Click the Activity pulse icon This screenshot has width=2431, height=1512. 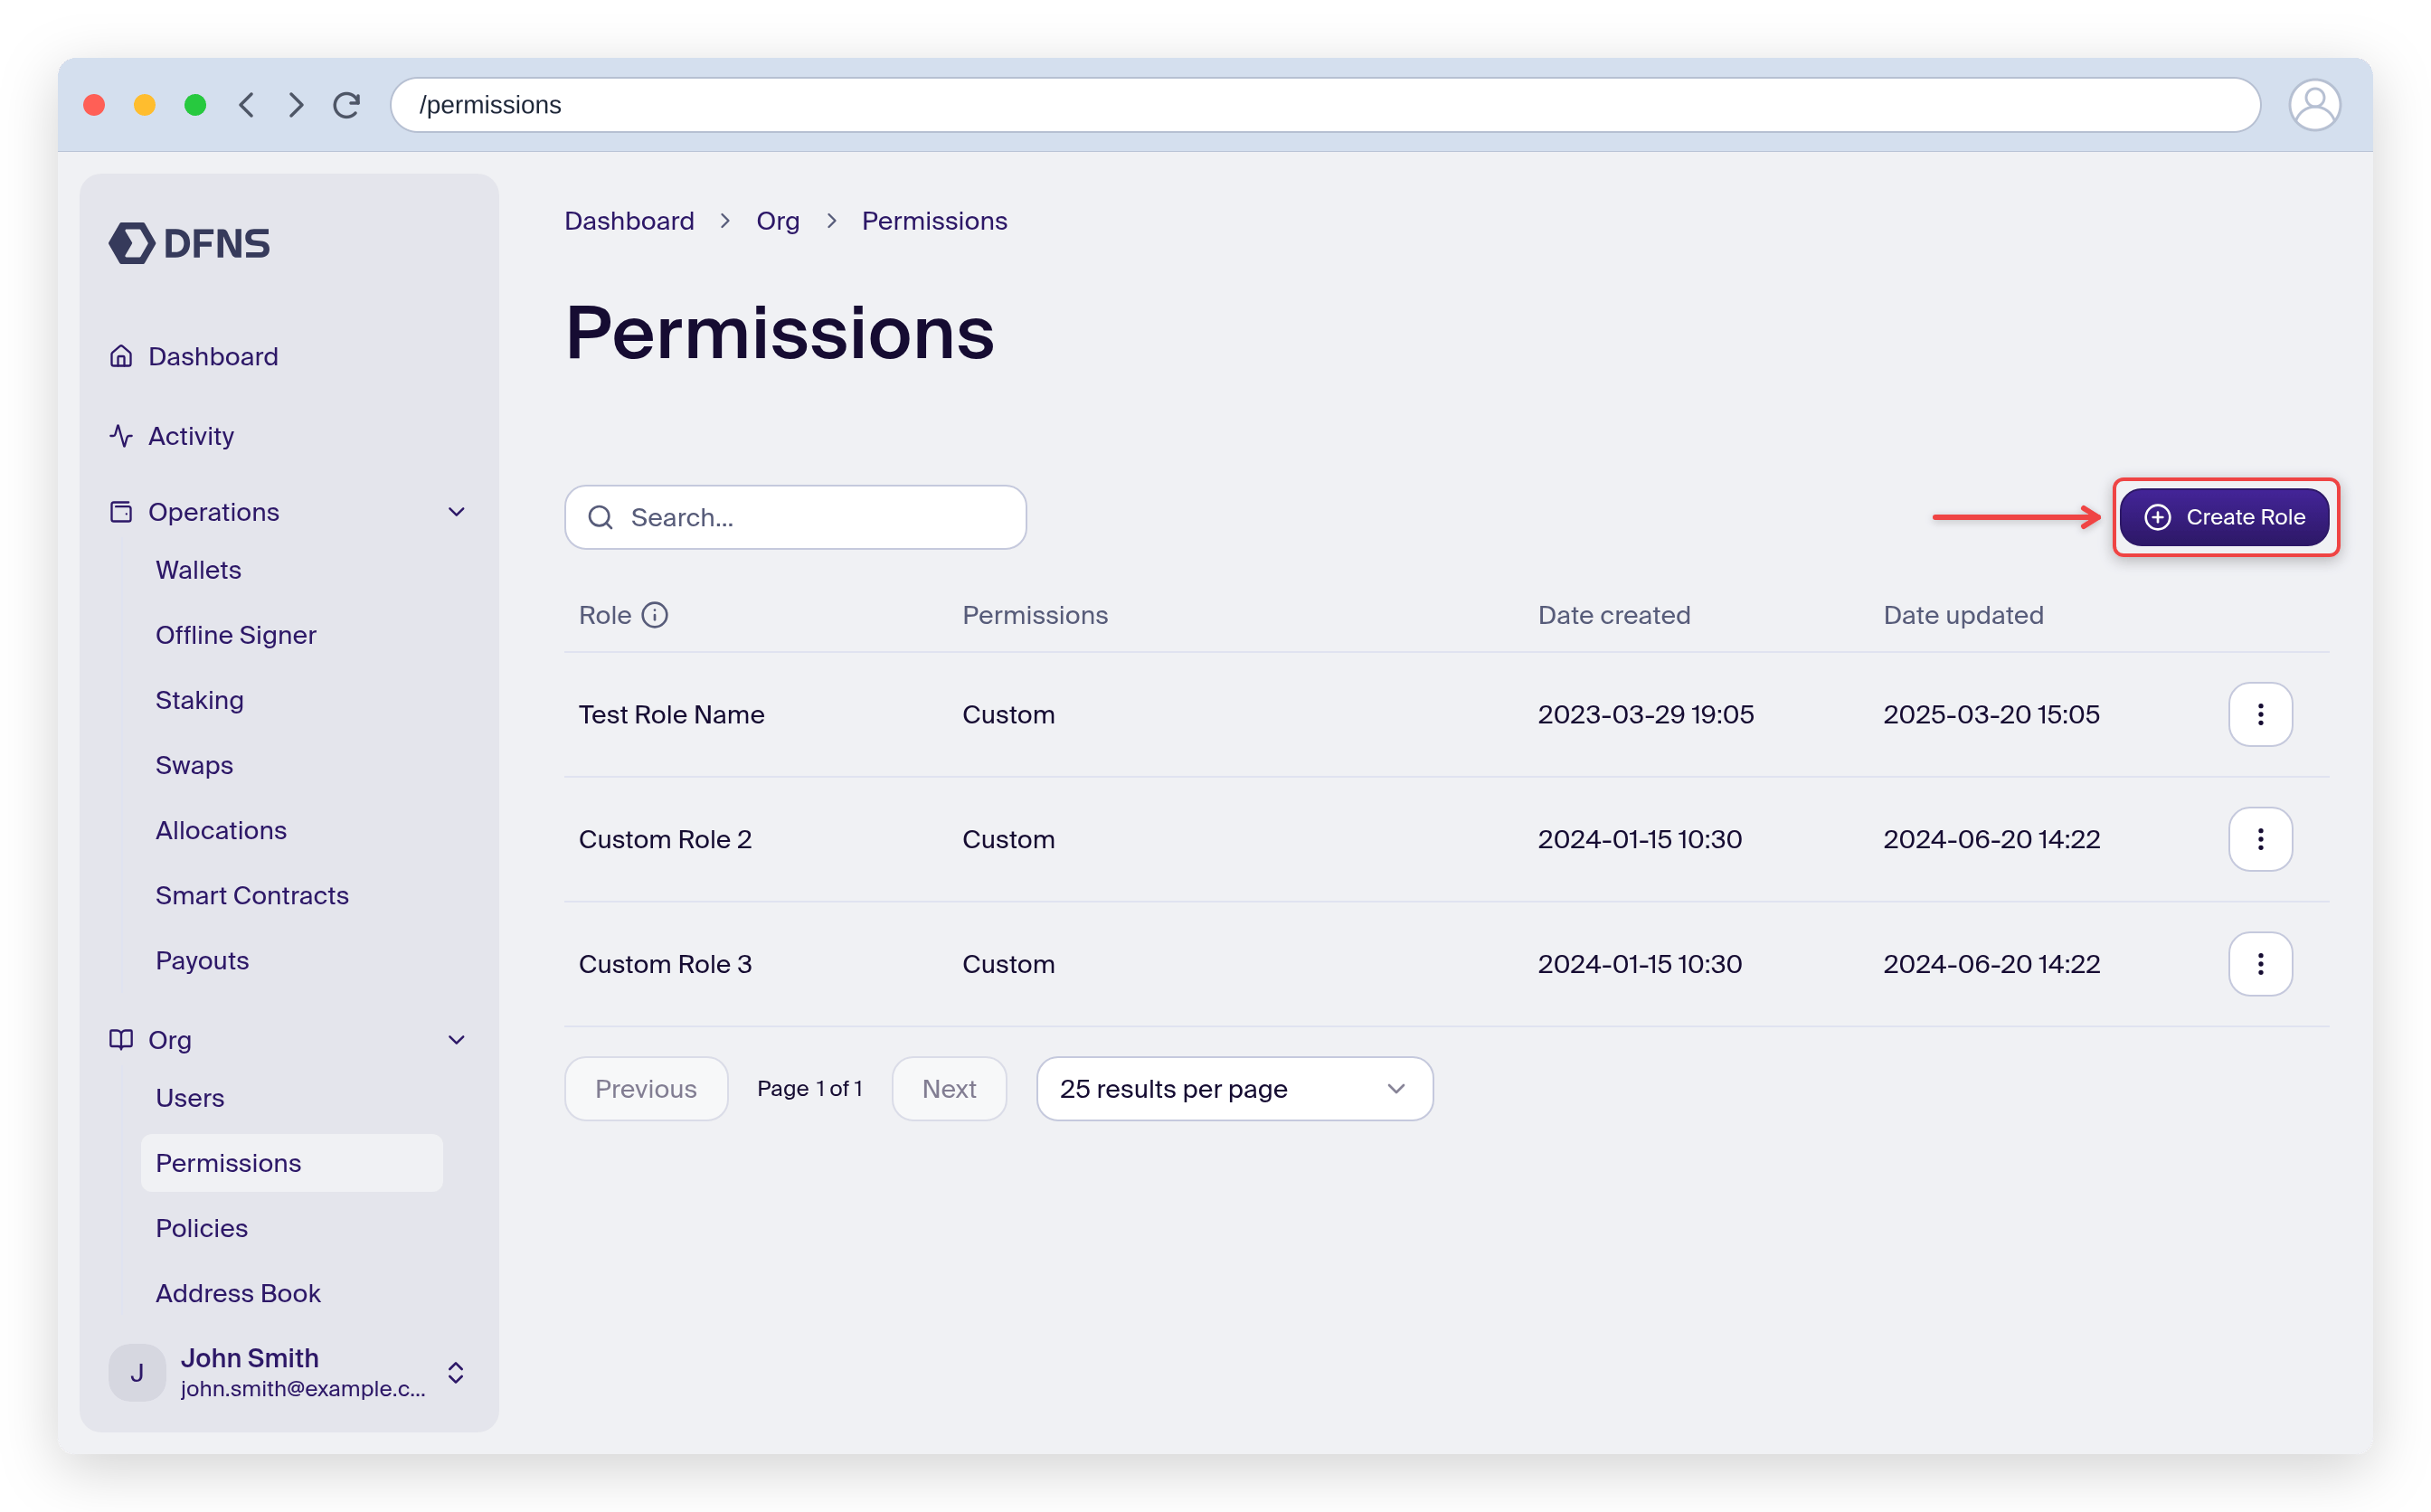pyautogui.click(x=121, y=436)
